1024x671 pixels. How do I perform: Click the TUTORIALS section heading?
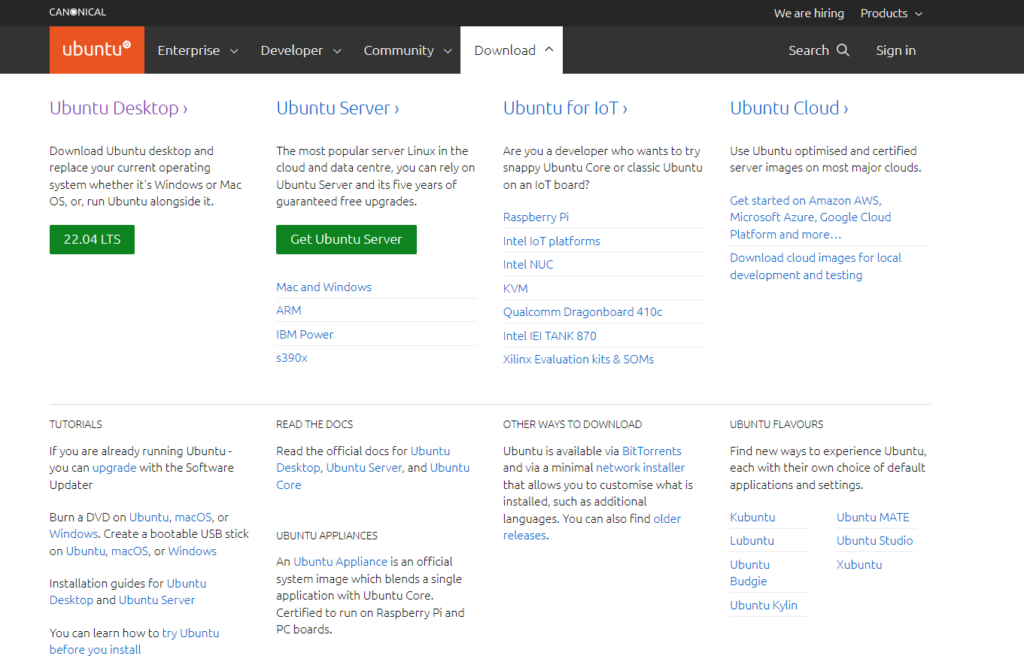pos(76,424)
